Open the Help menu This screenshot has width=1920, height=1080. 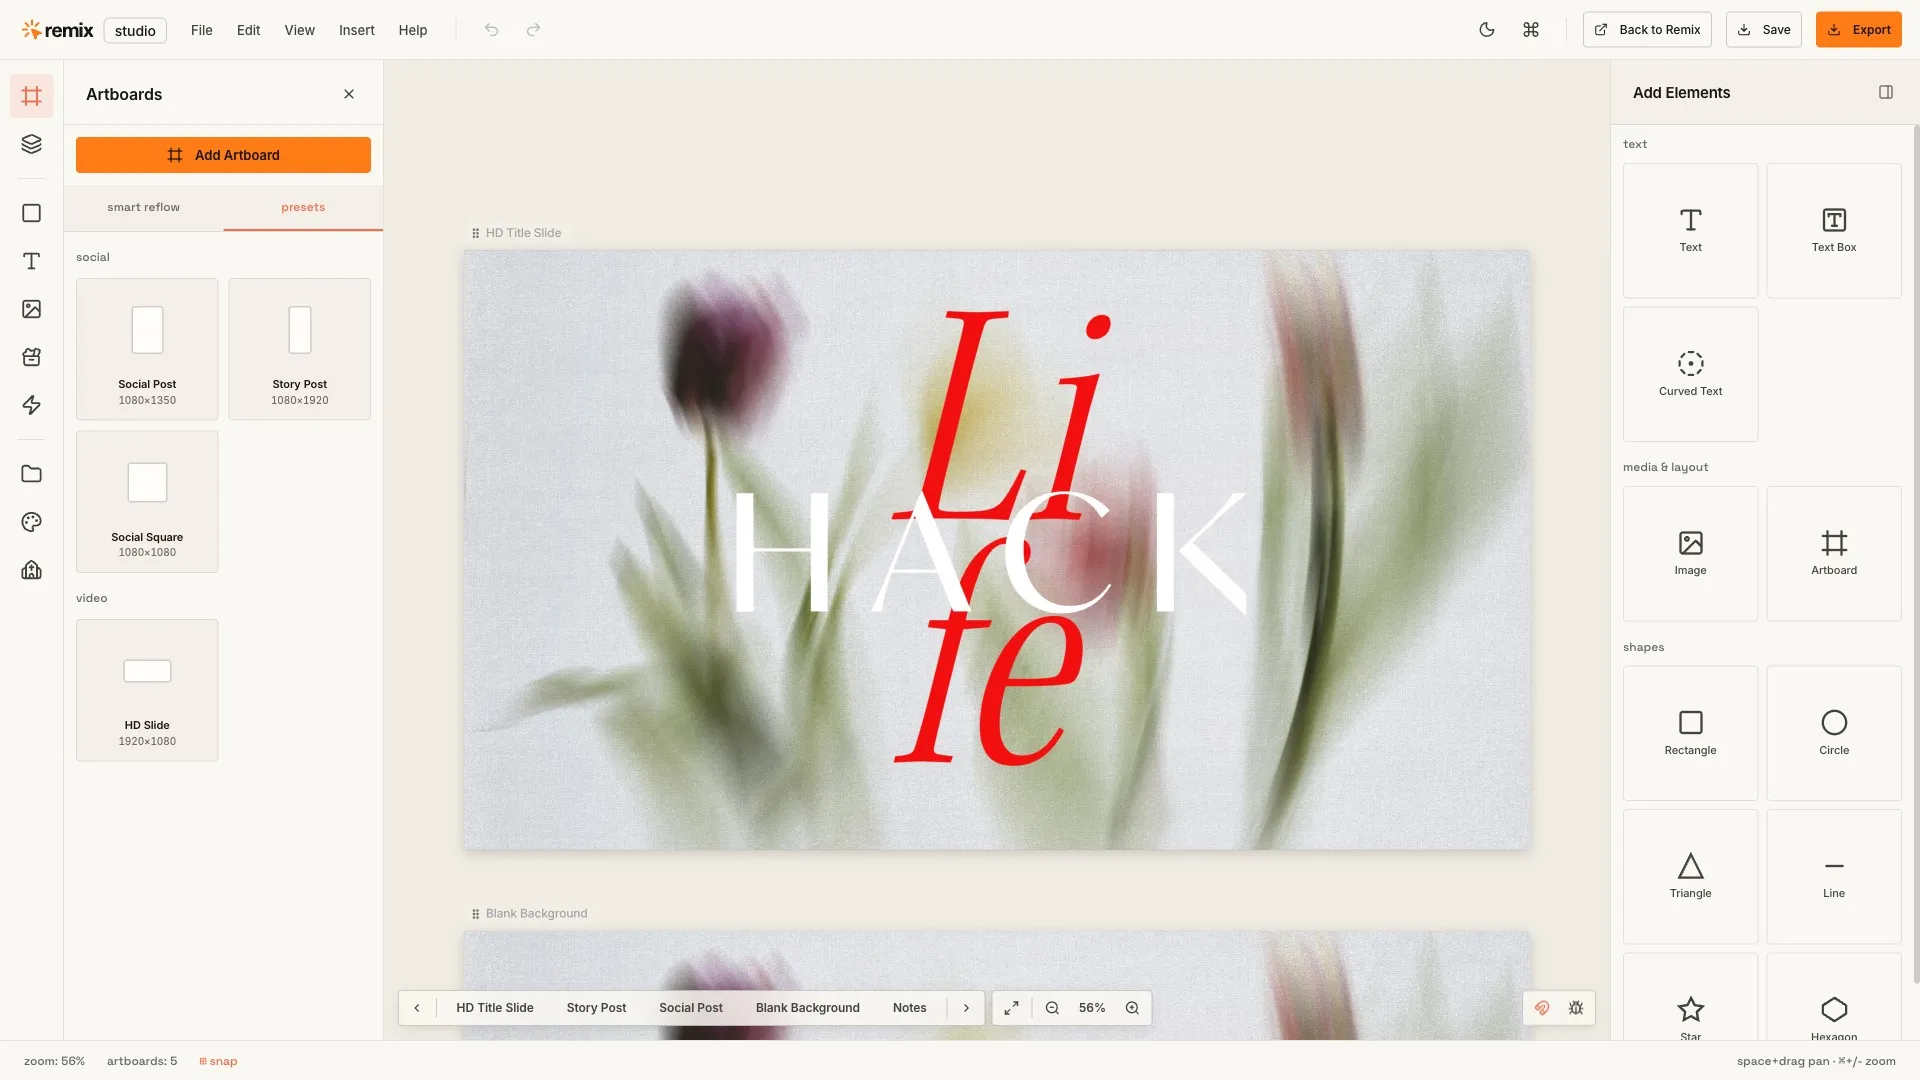[x=413, y=30]
